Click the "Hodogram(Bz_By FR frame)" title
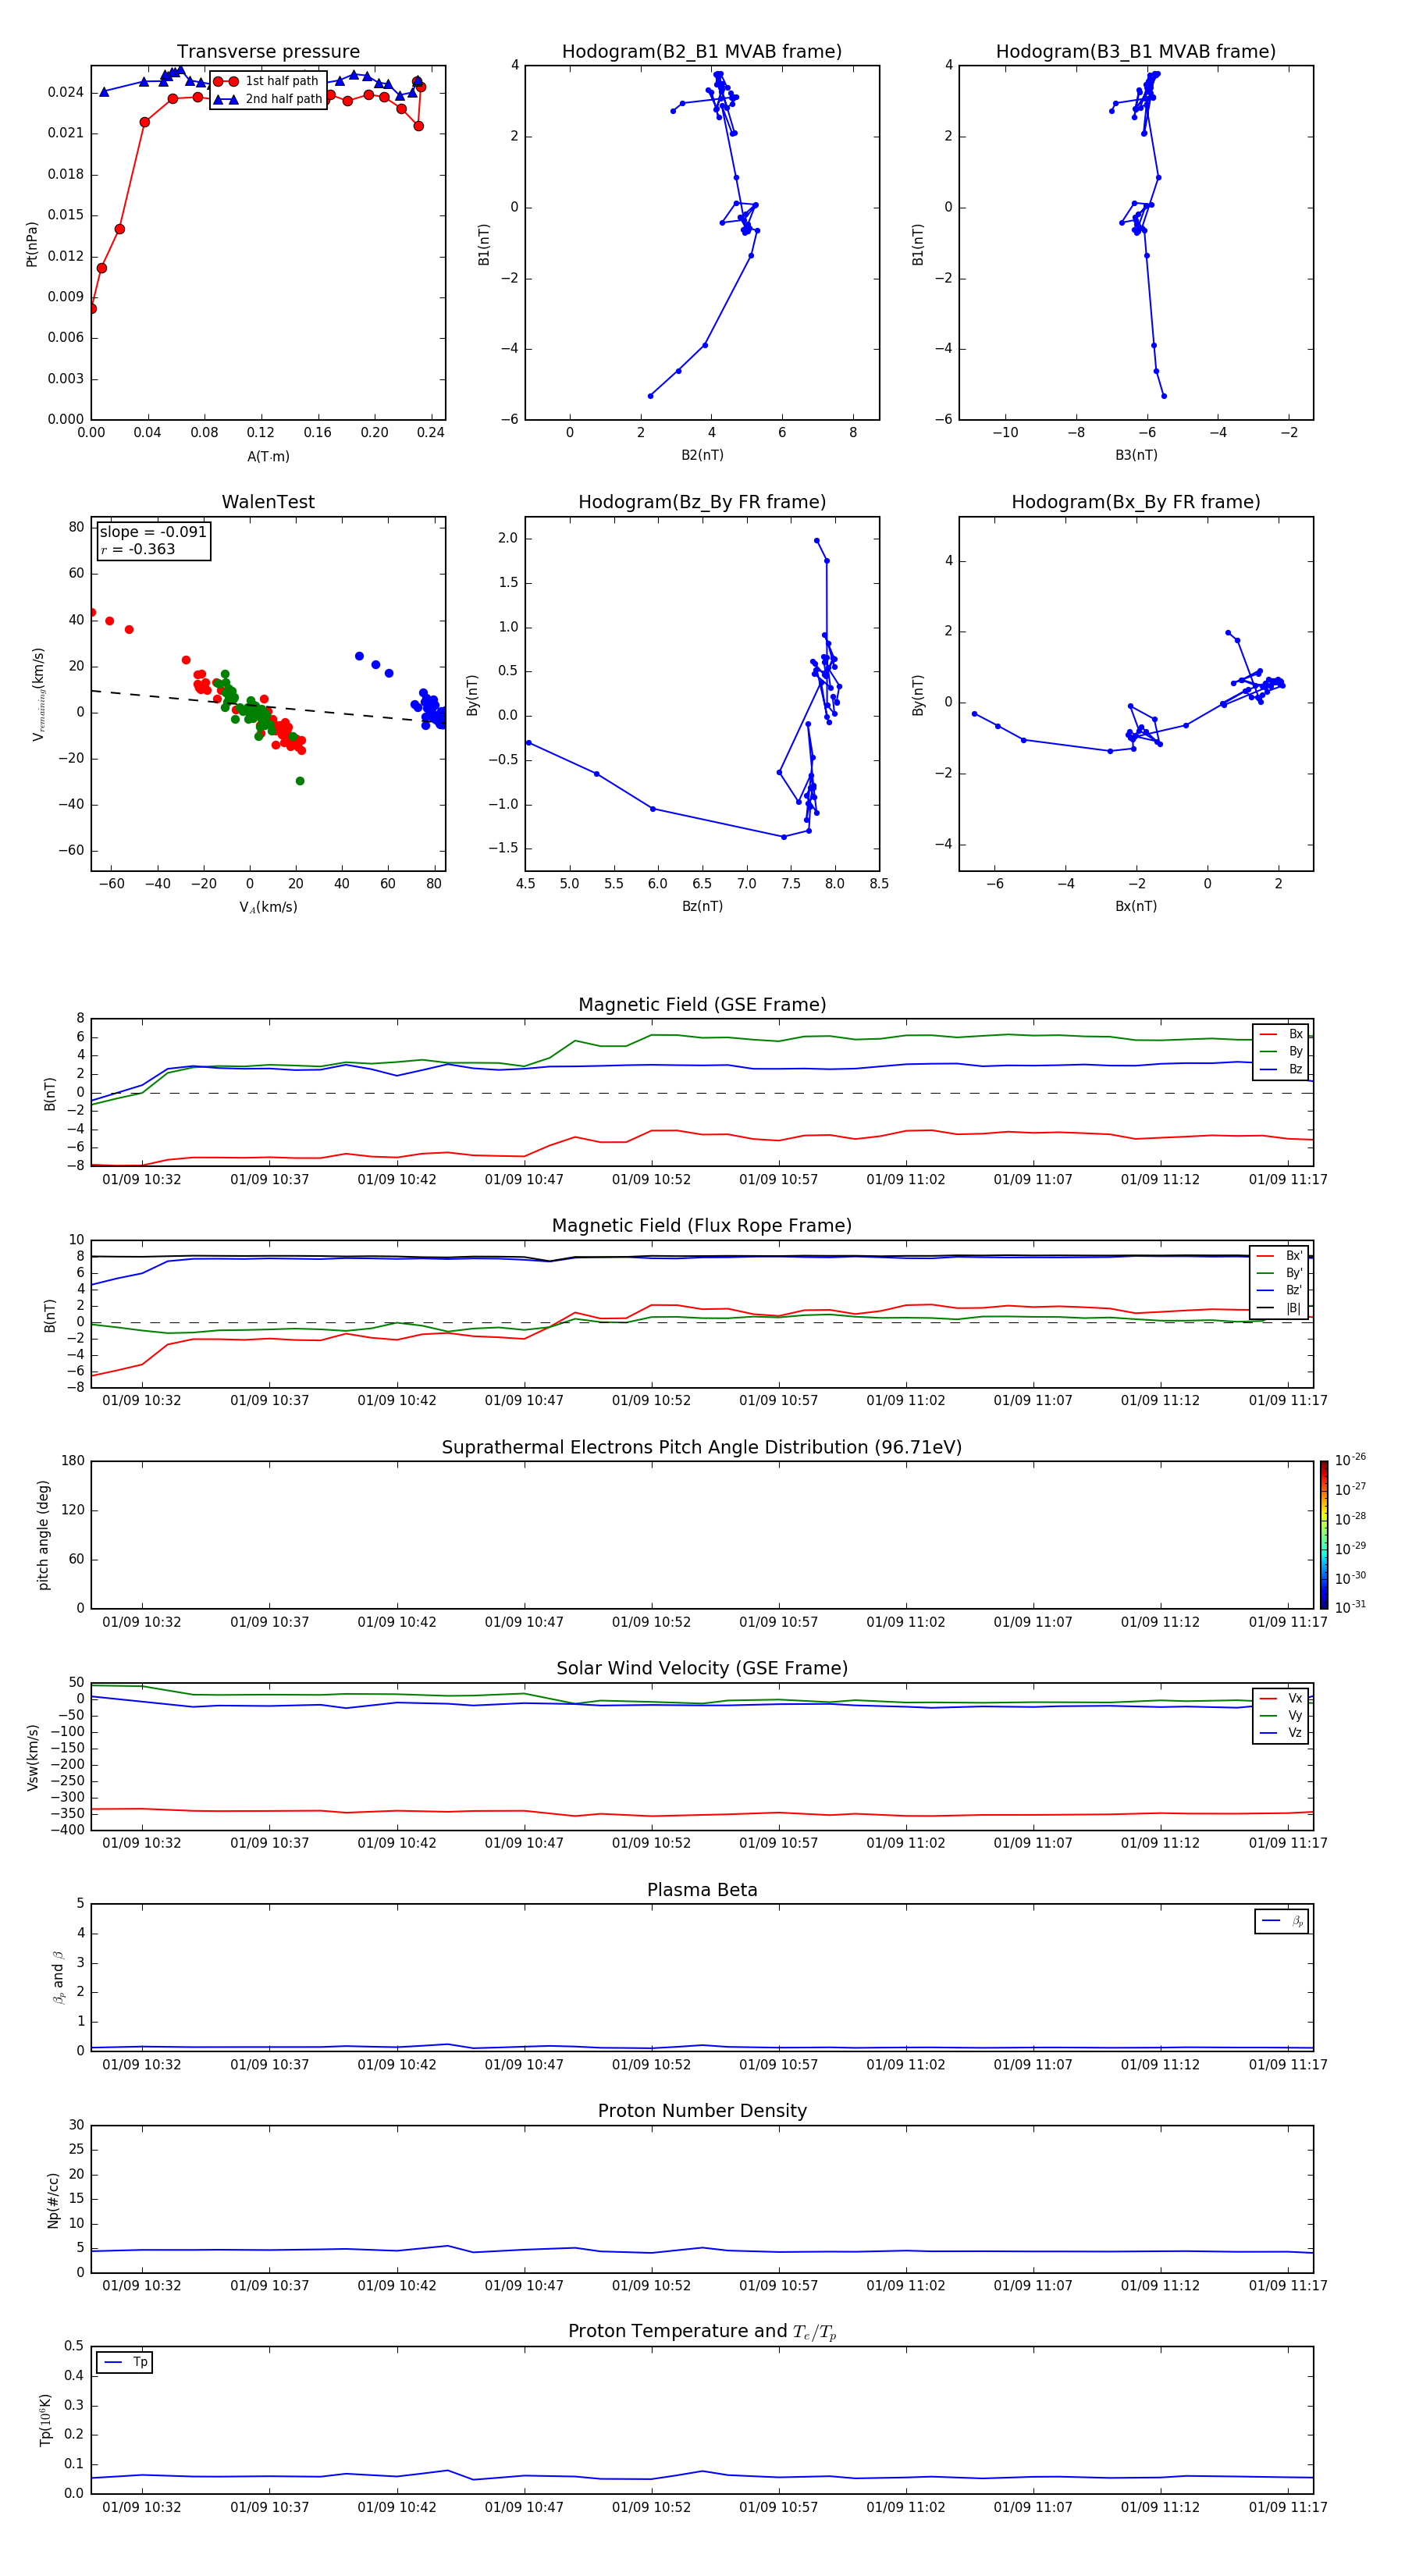This screenshot has width=1405, height=2576. click(702, 502)
